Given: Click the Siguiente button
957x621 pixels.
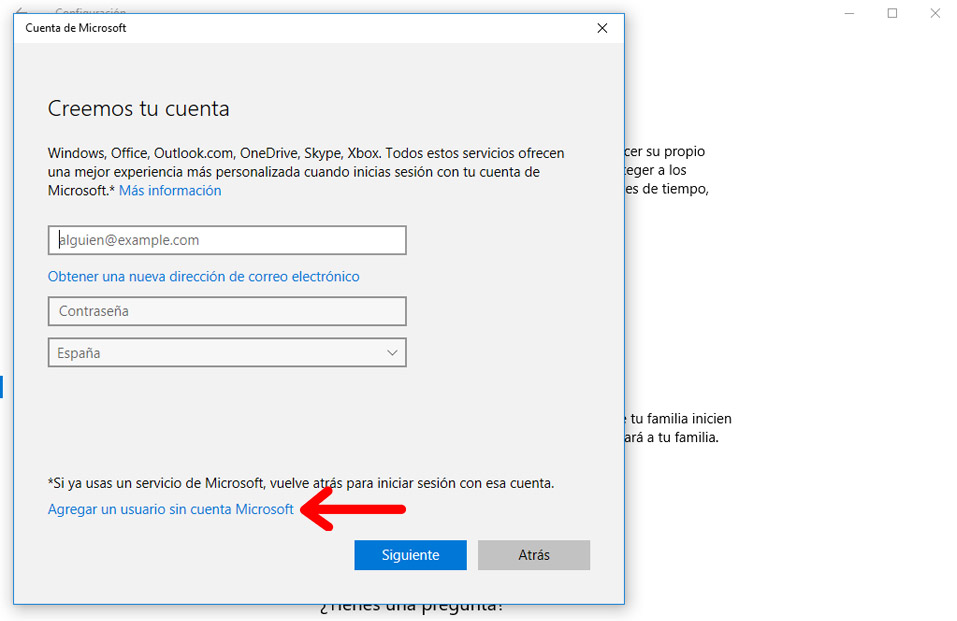Looking at the screenshot, I should [410, 555].
